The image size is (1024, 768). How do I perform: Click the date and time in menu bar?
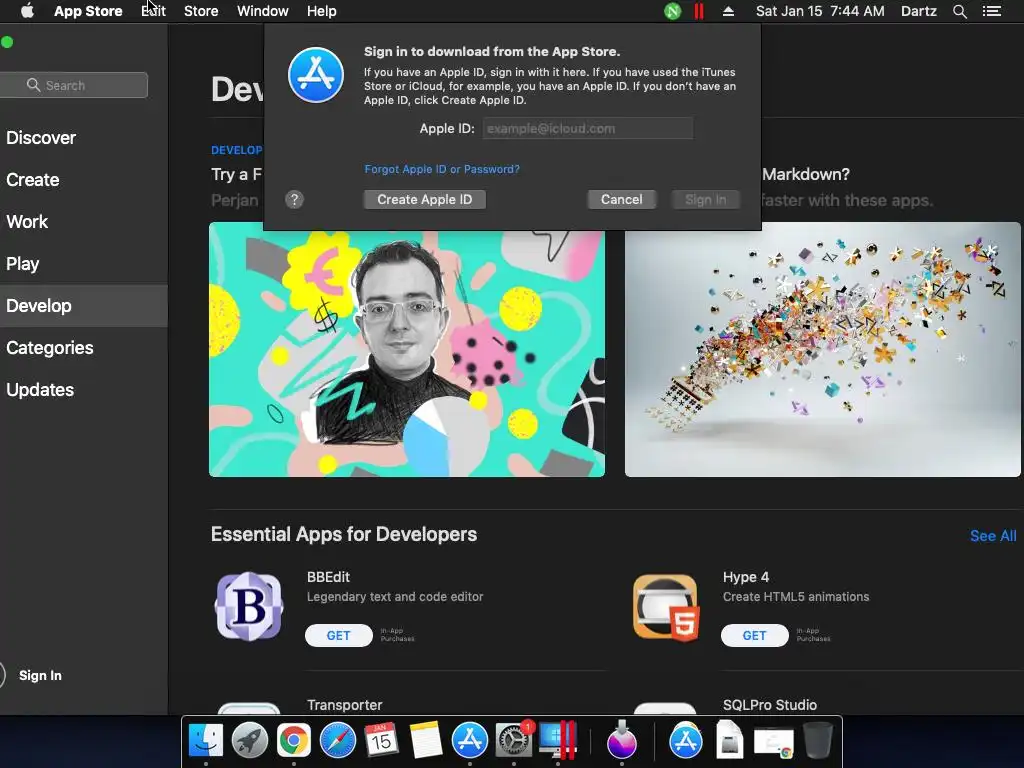coord(820,11)
